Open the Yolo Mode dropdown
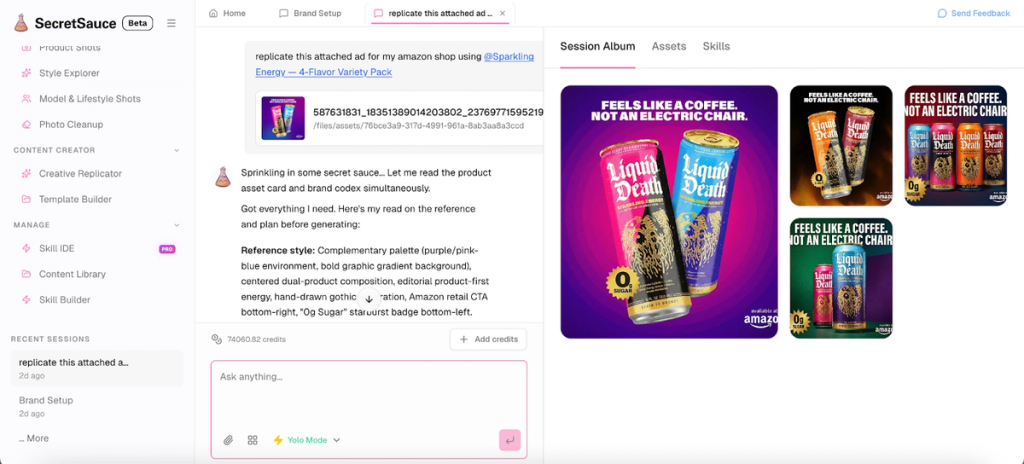This screenshot has width=1024, height=464. [x=306, y=440]
